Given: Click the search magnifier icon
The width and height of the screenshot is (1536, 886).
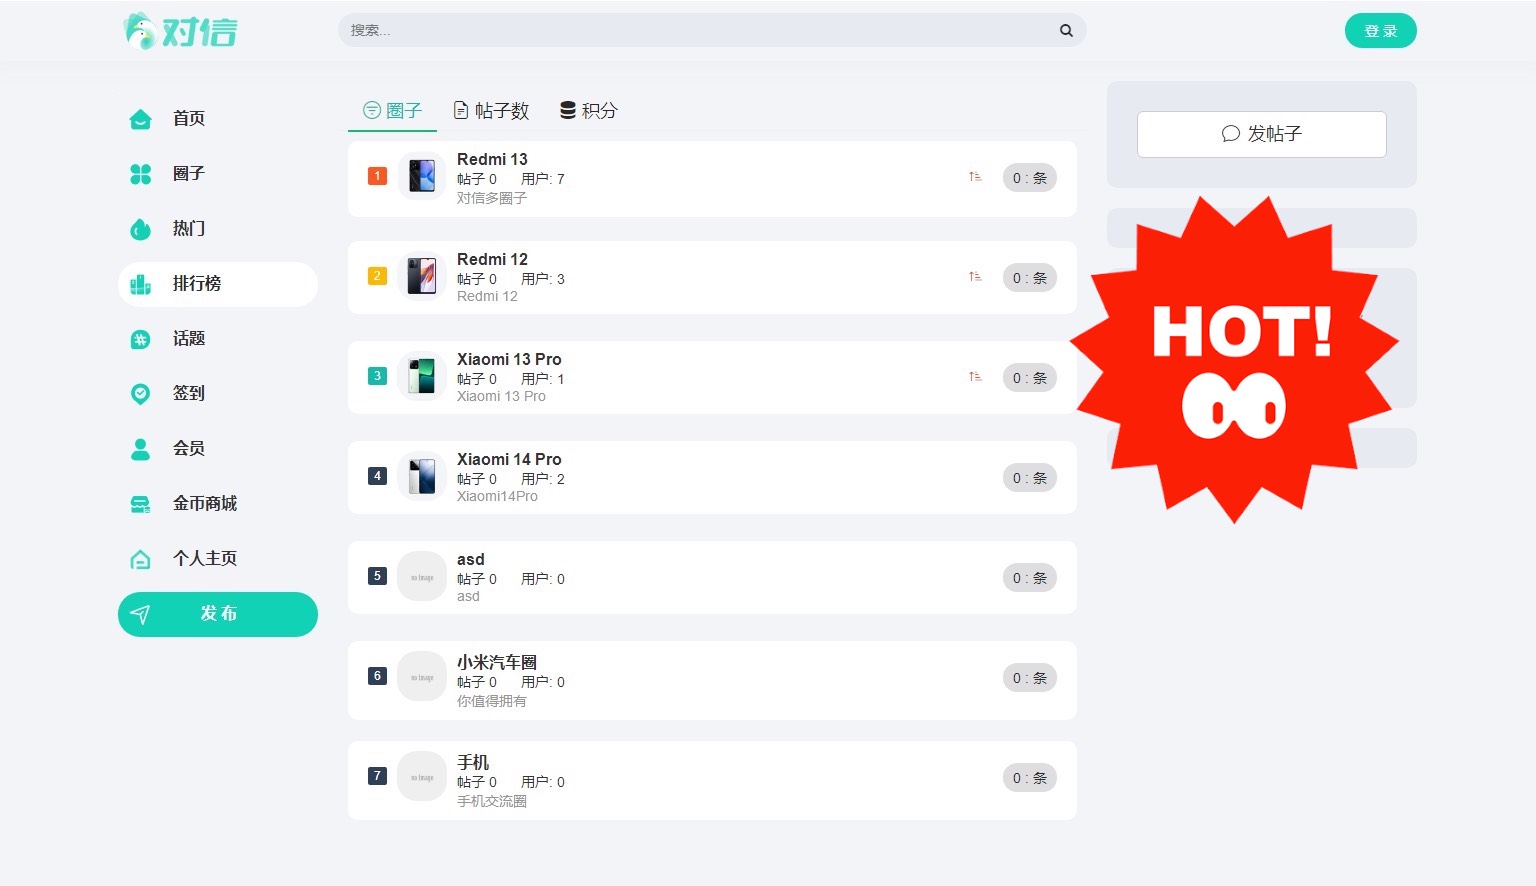Looking at the screenshot, I should pos(1066,31).
